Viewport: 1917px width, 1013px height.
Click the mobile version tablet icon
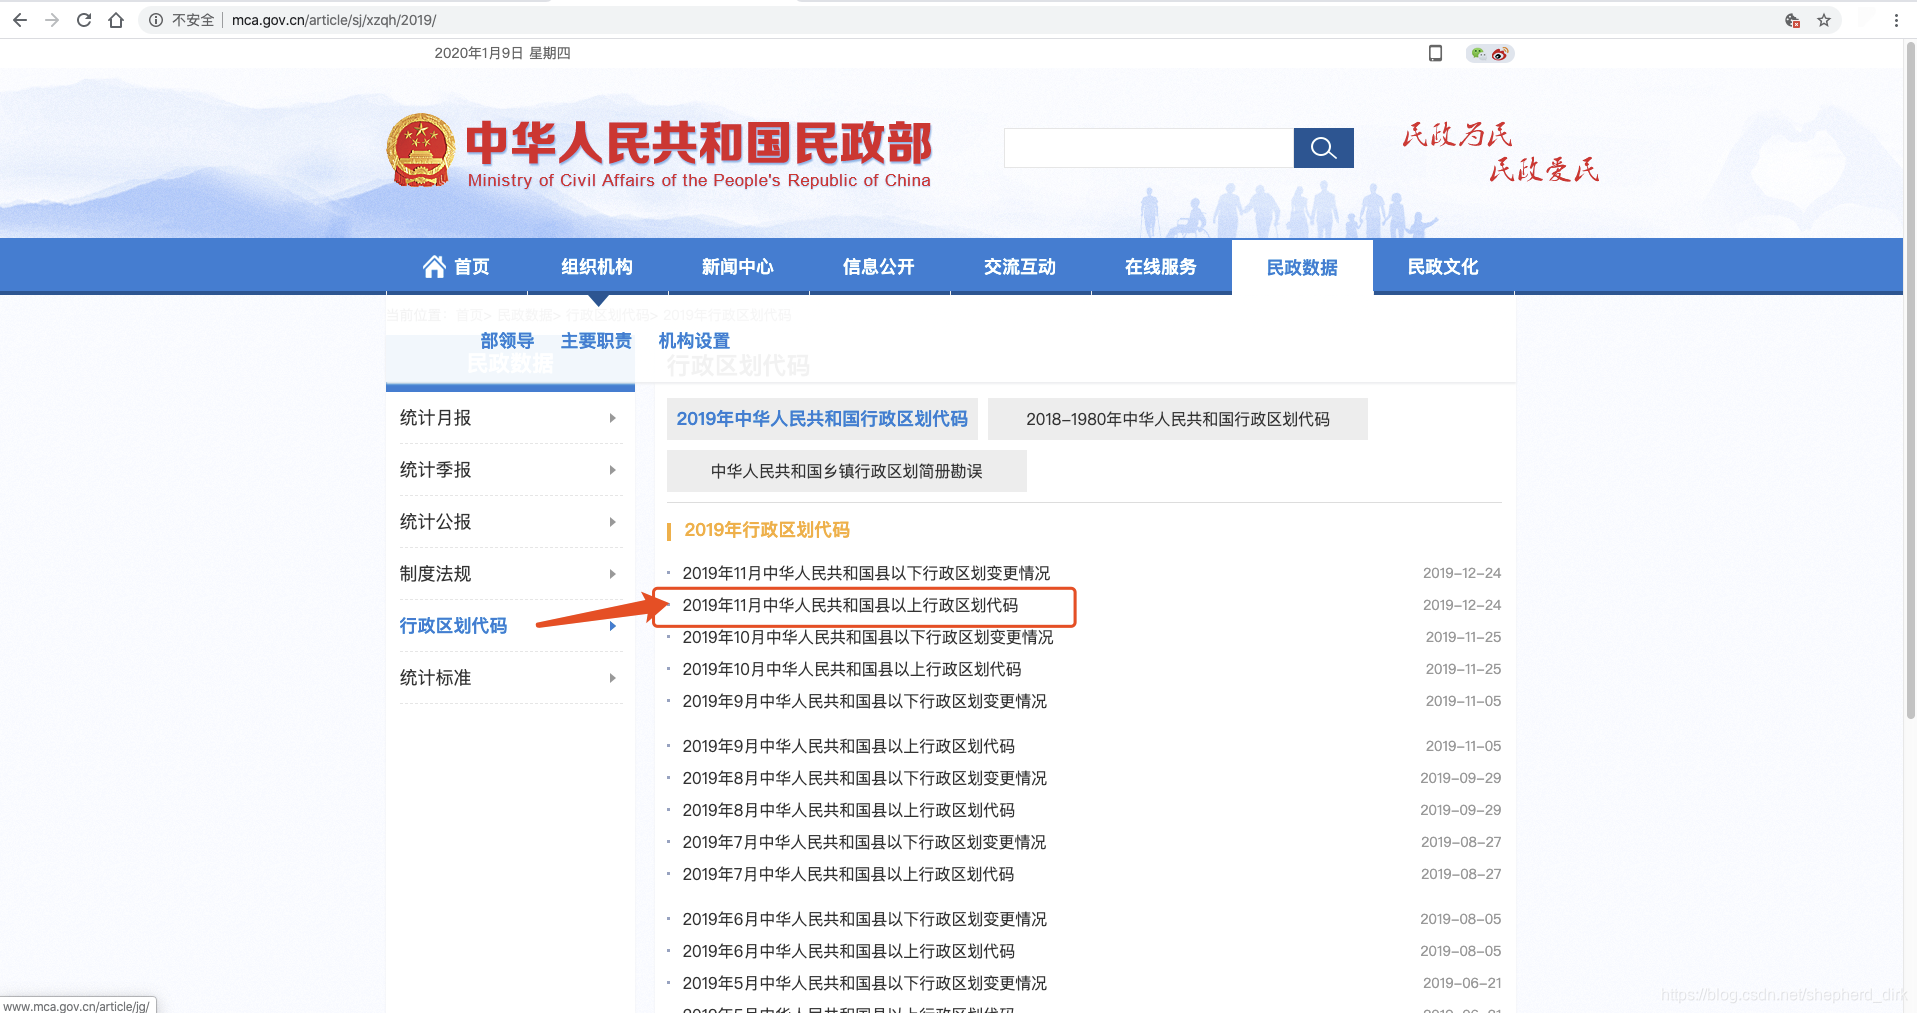click(x=1434, y=53)
